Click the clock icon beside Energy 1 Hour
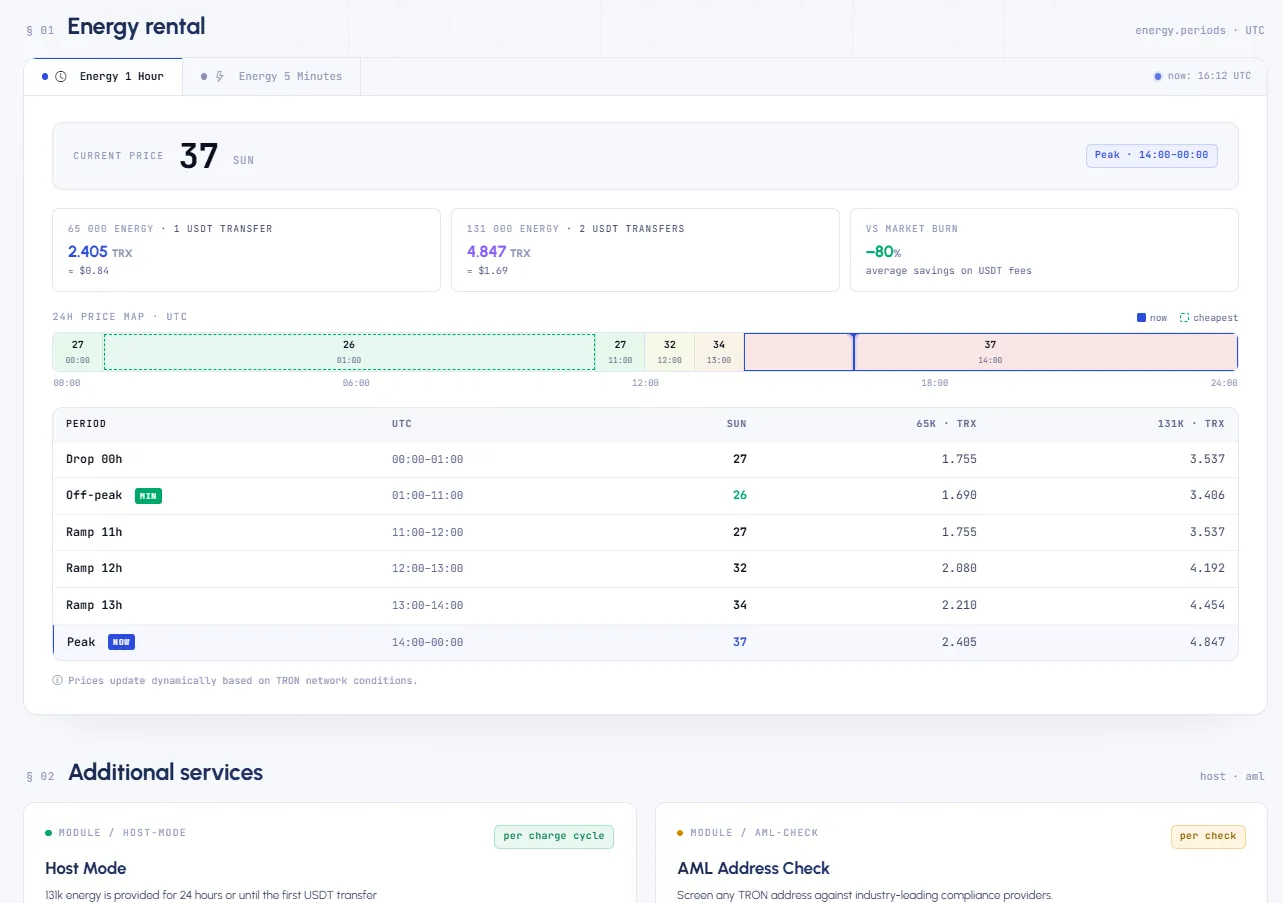The width and height of the screenshot is (1283, 903). [x=61, y=76]
